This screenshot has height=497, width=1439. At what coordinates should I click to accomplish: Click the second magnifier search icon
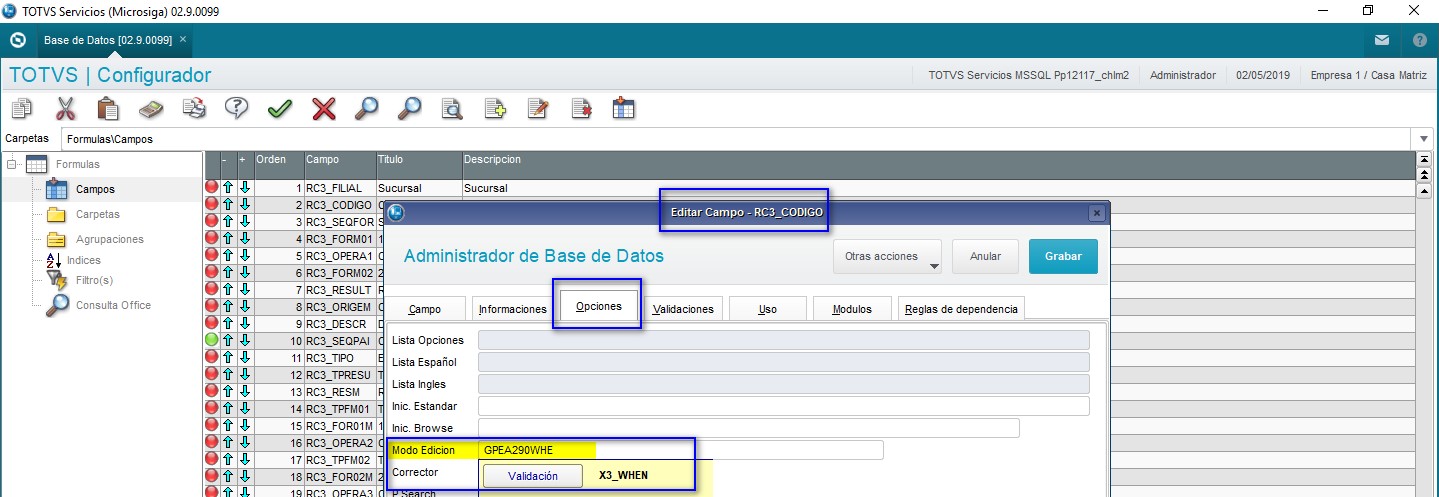coord(409,108)
